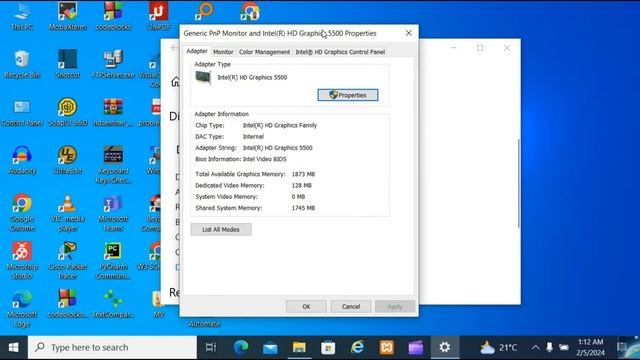Show hidden system tray icons chevron

(535, 347)
